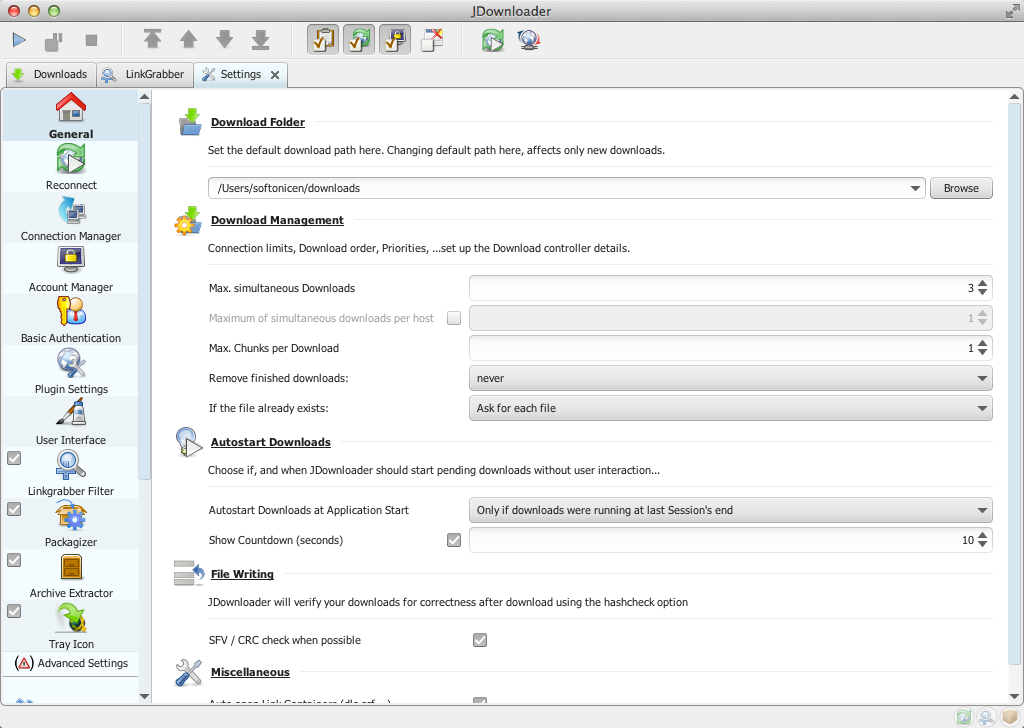The width and height of the screenshot is (1024, 728).
Task: Open Advanced Settings
Action: [71, 663]
